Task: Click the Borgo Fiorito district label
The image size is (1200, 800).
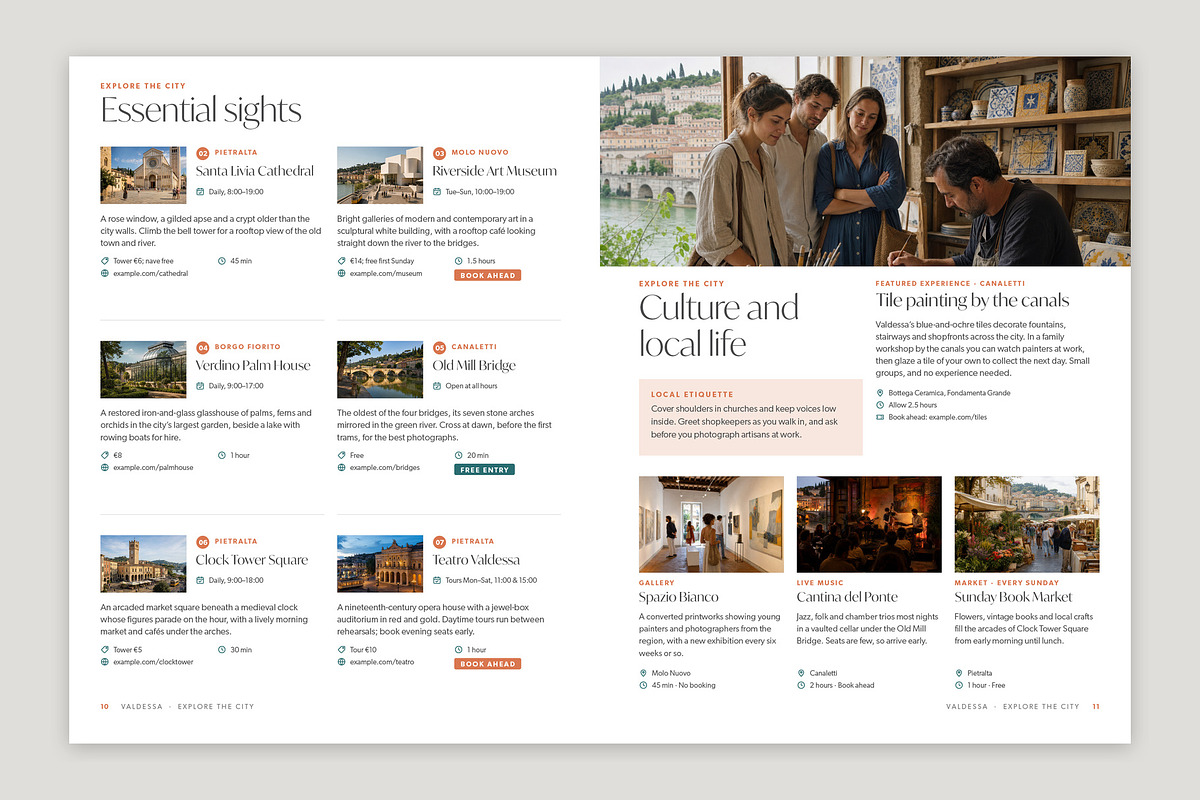Action: click(x=248, y=347)
